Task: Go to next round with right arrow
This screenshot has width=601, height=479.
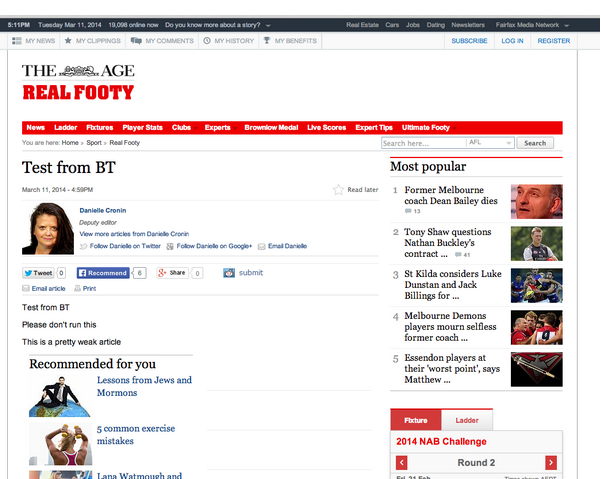Action: [551, 463]
